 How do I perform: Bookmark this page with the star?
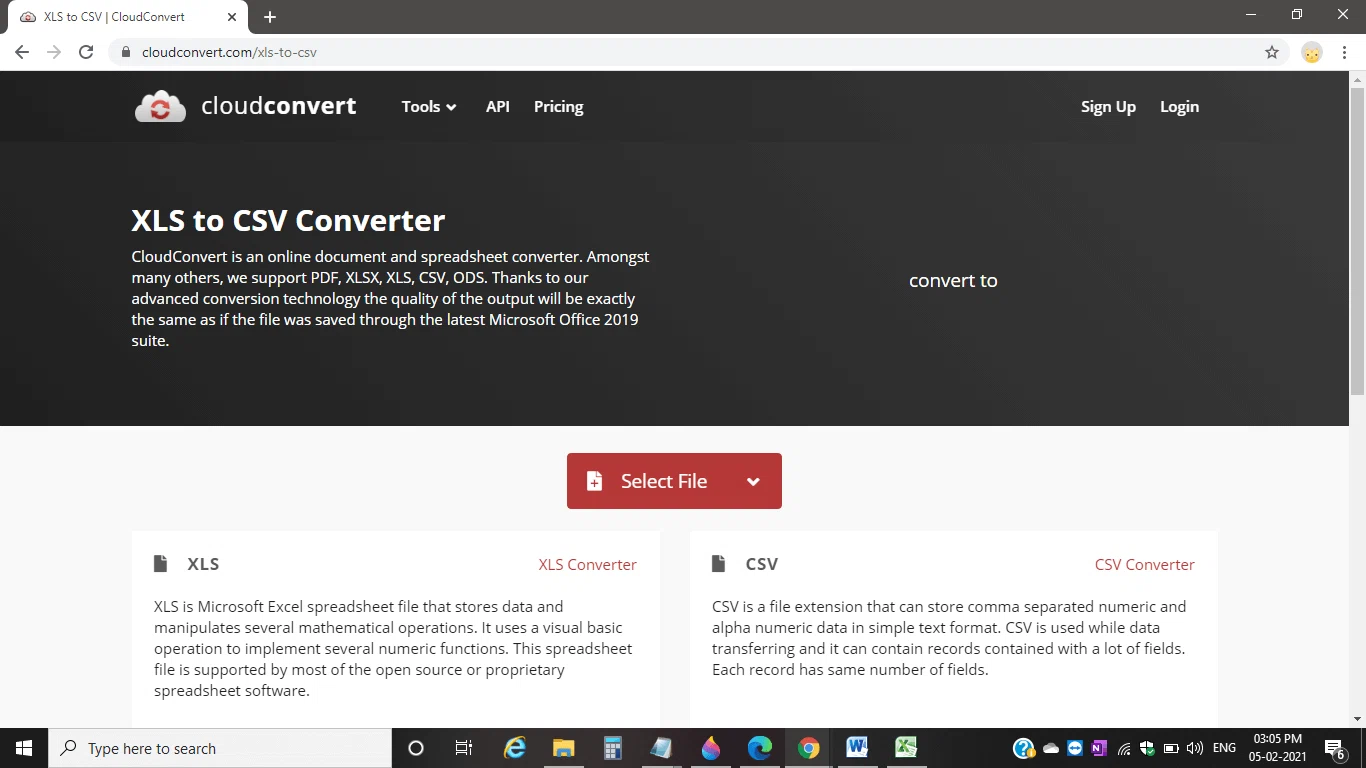(1272, 52)
